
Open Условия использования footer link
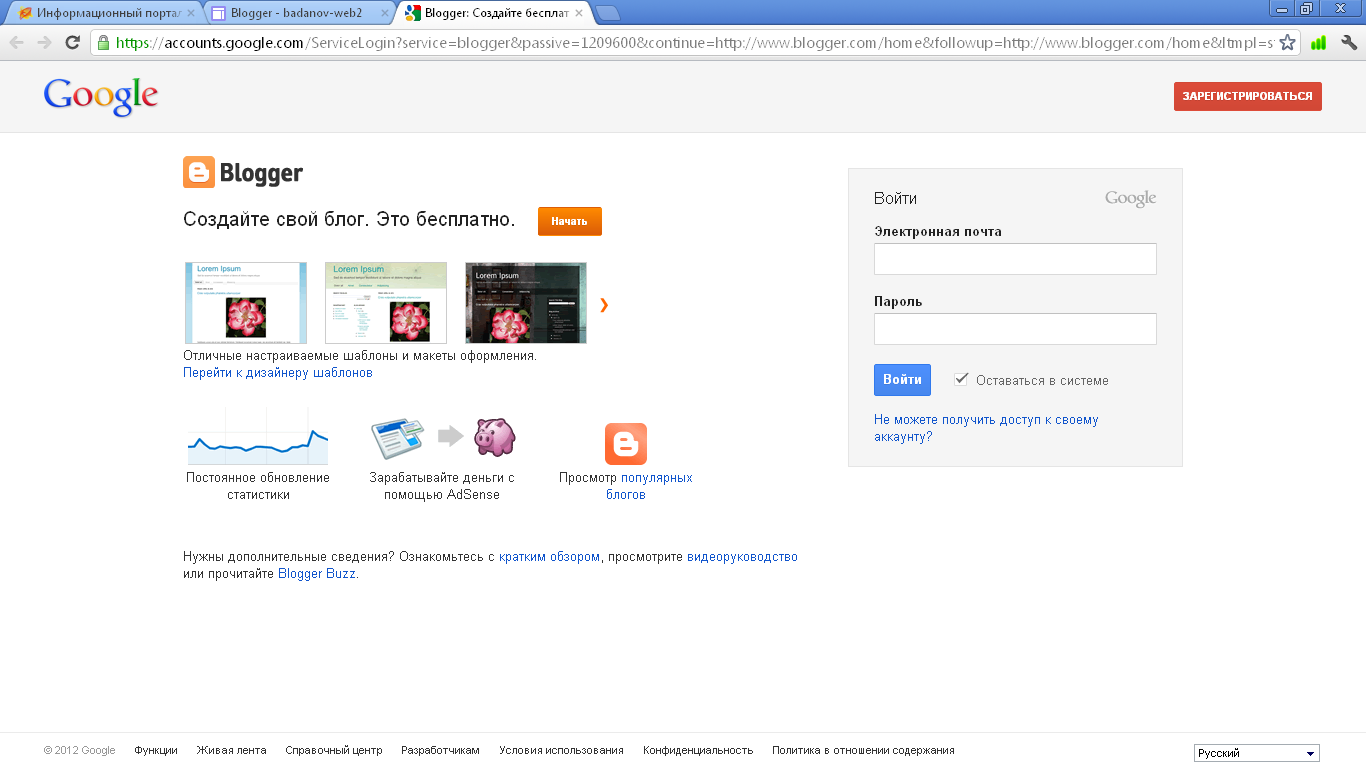point(561,750)
